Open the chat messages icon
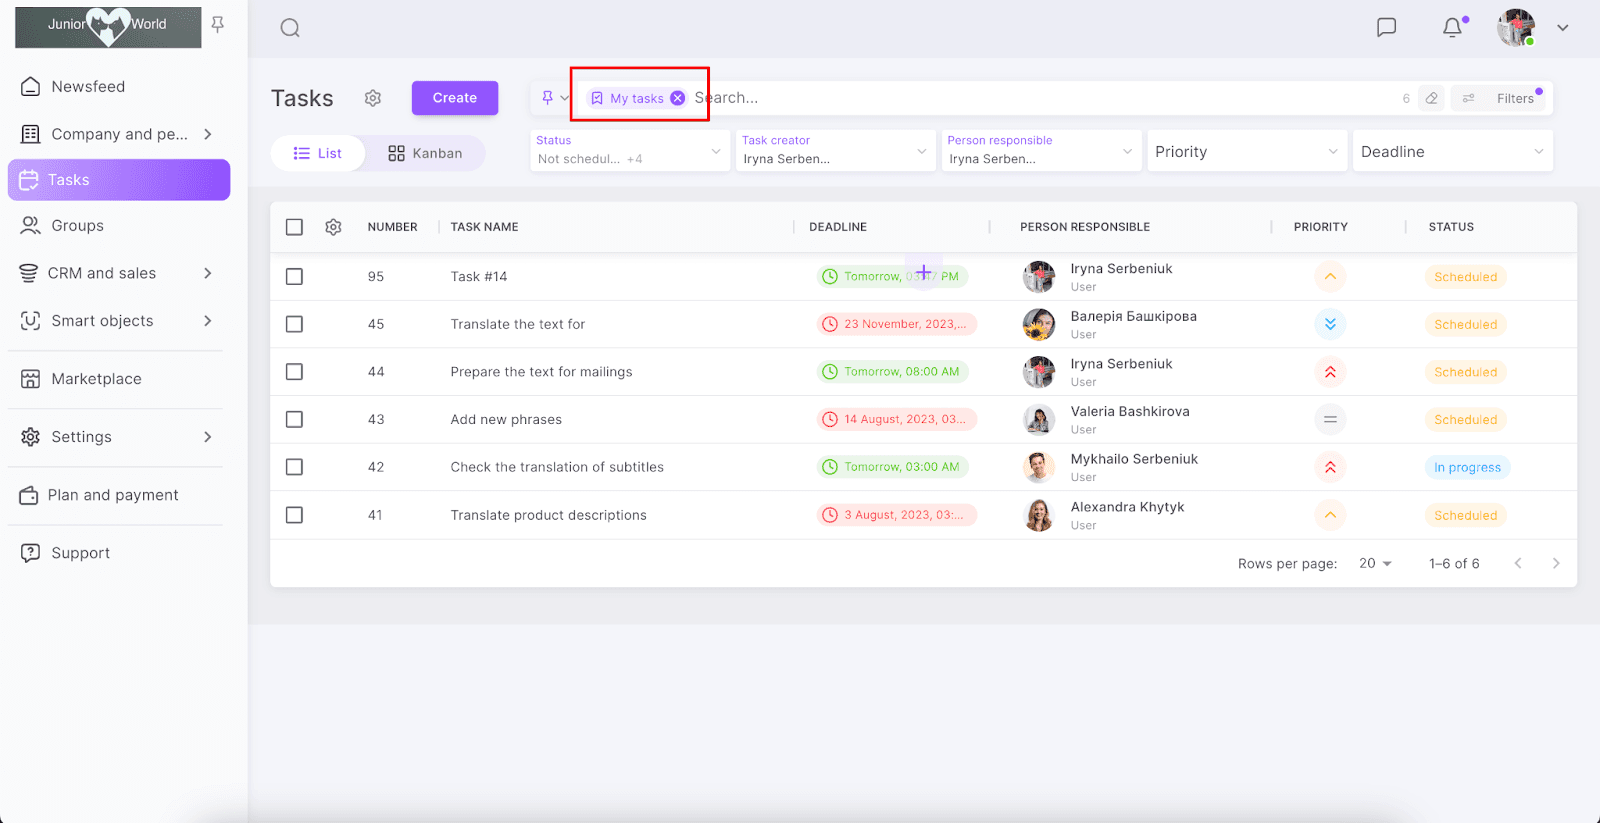Image resolution: width=1600 pixels, height=823 pixels. click(1386, 28)
